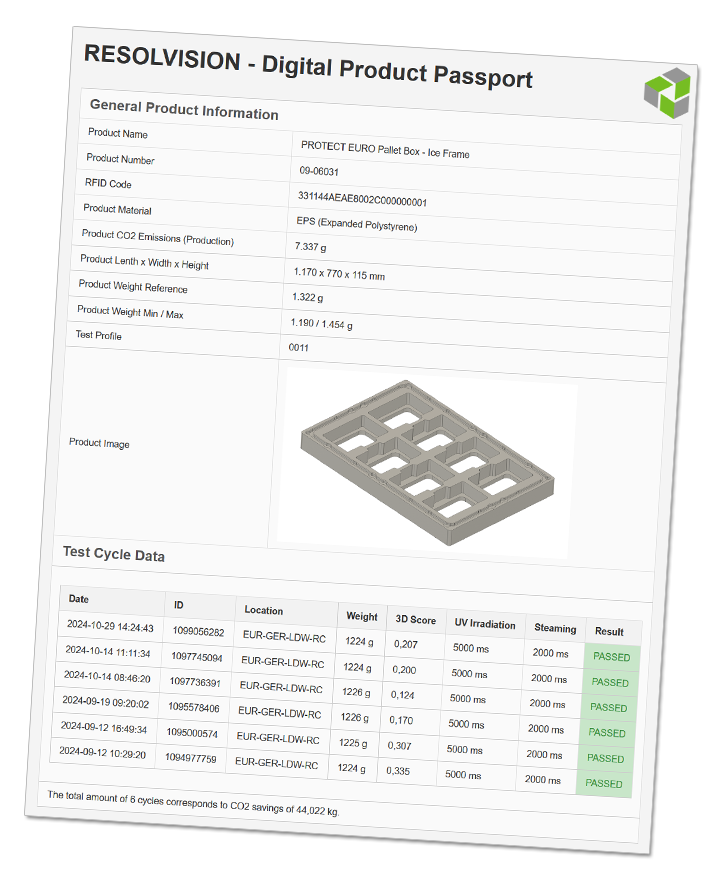
Task: Select RFID code 331144AEAE8002C000000001
Action: [362, 199]
